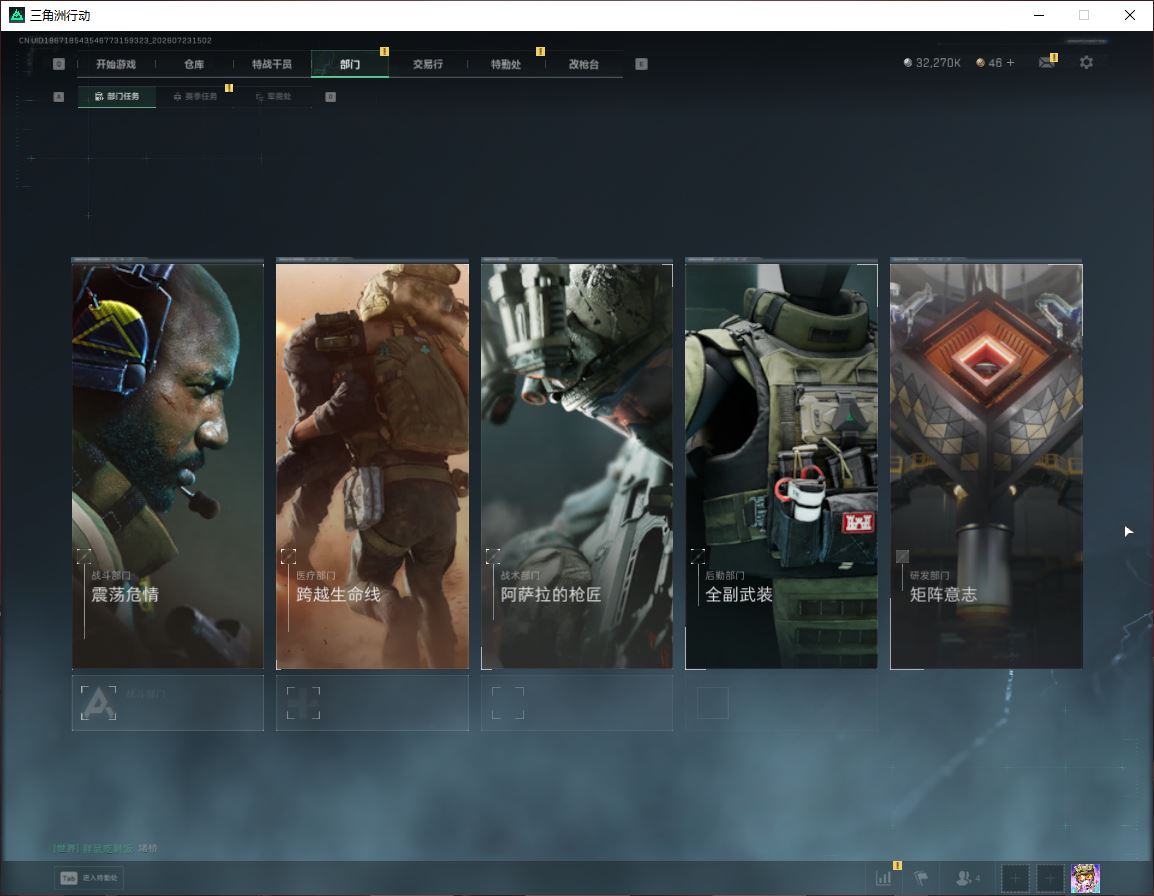Go to the 交易行 tab
This screenshot has height=896, width=1154.
428,64
